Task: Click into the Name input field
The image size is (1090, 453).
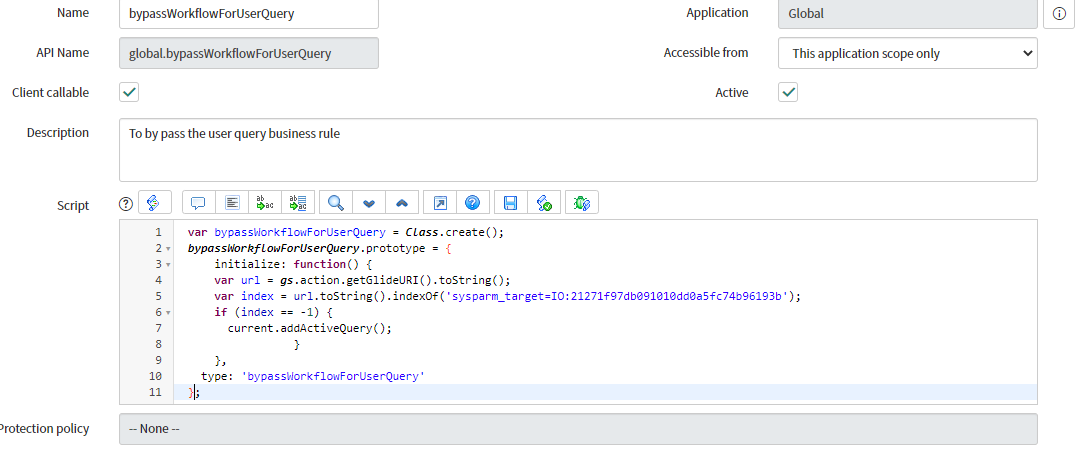Action: [249, 13]
